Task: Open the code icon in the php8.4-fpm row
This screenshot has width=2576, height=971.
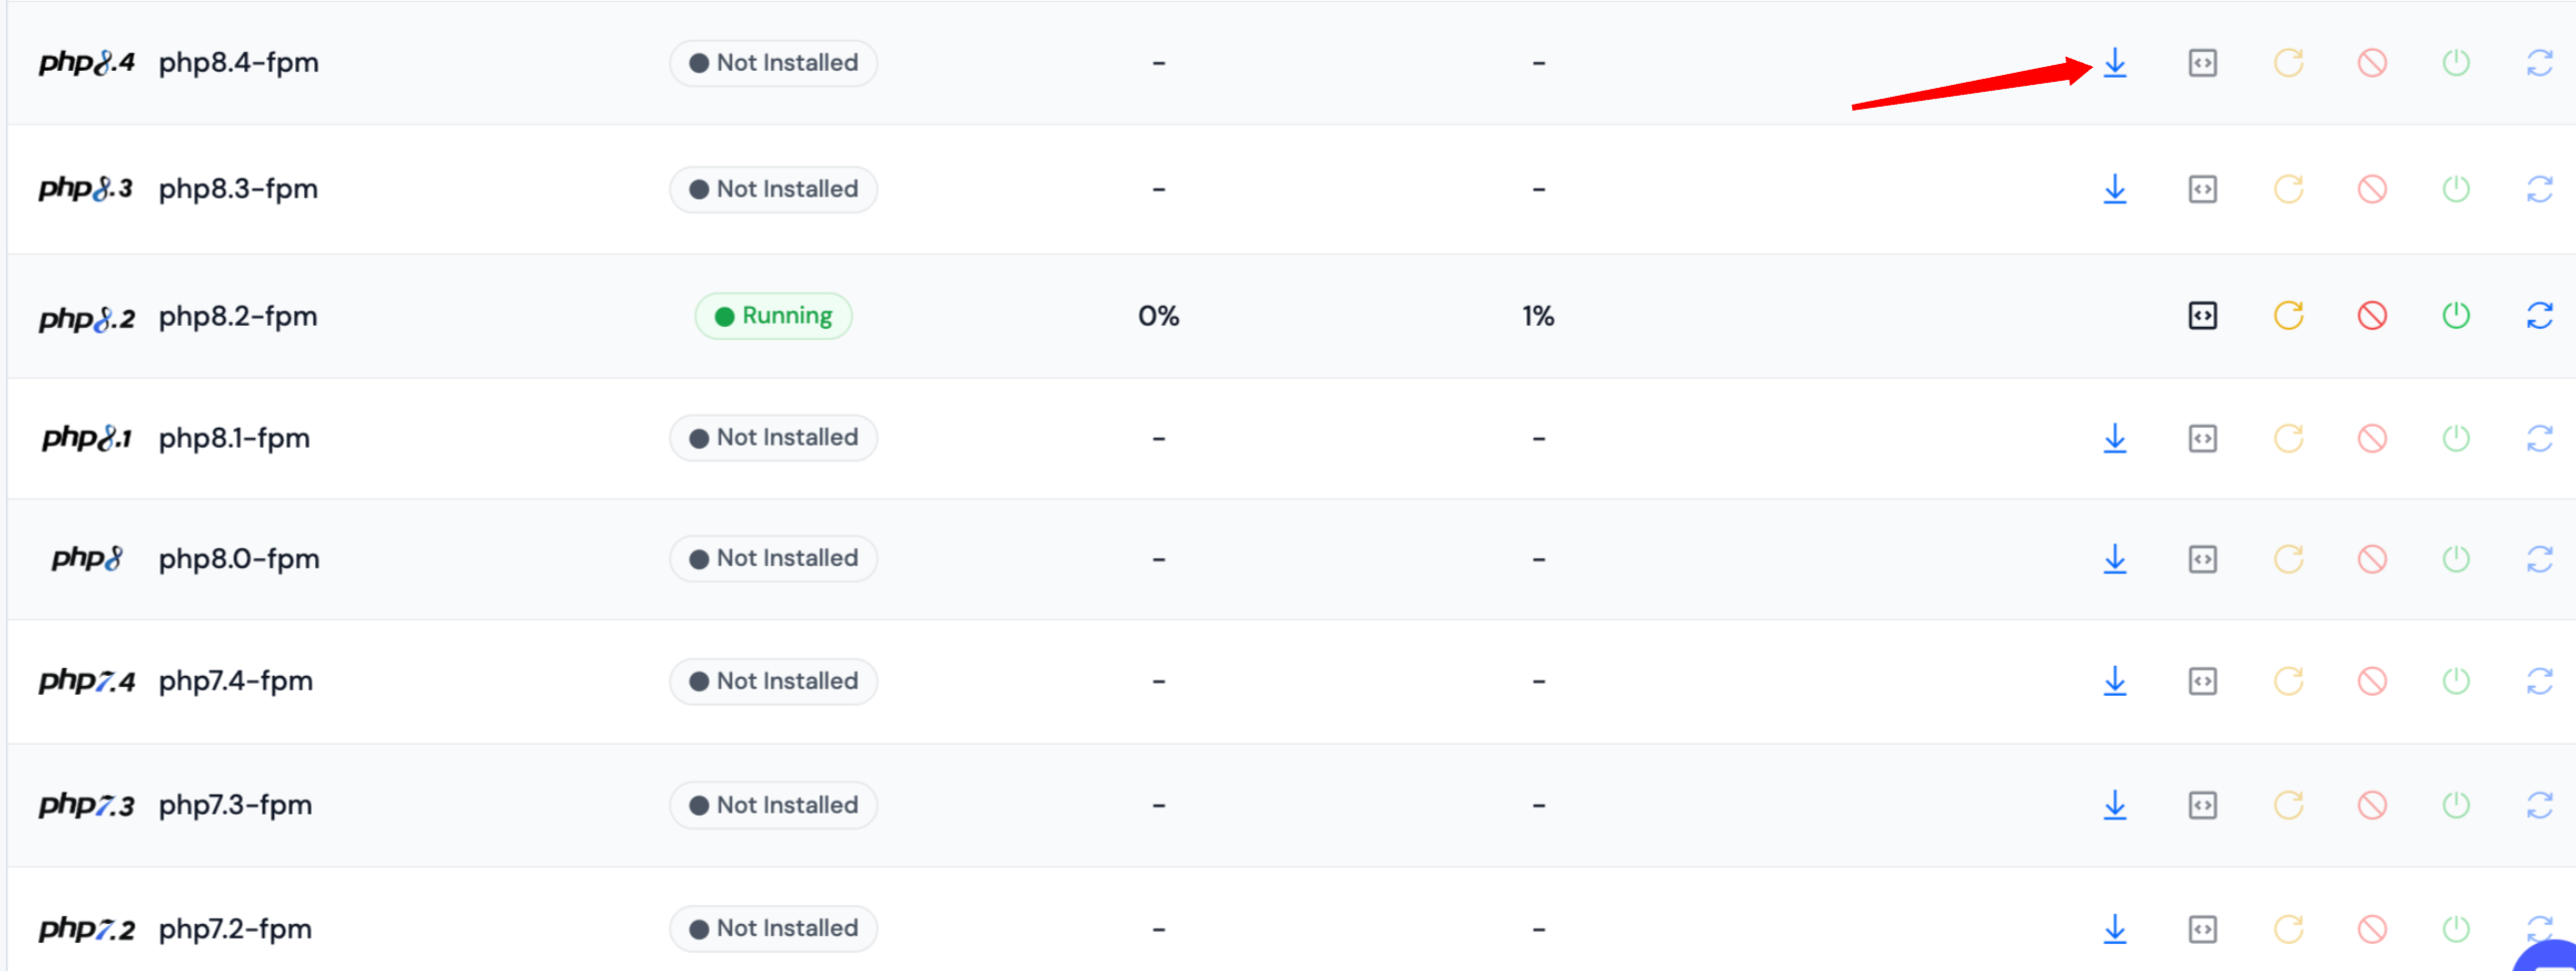Action: 2202,63
